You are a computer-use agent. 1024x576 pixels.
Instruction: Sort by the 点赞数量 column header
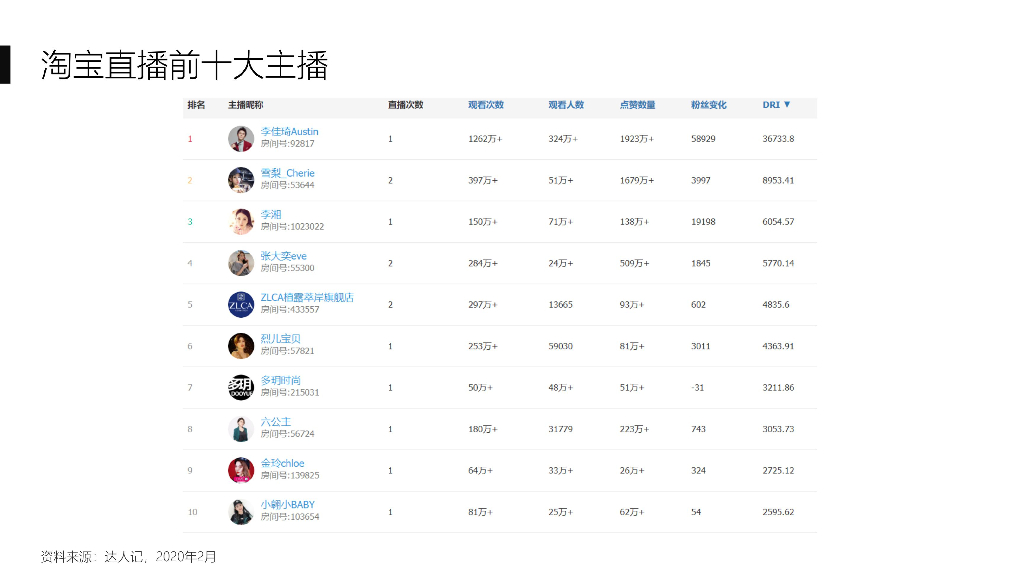(x=637, y=105)
